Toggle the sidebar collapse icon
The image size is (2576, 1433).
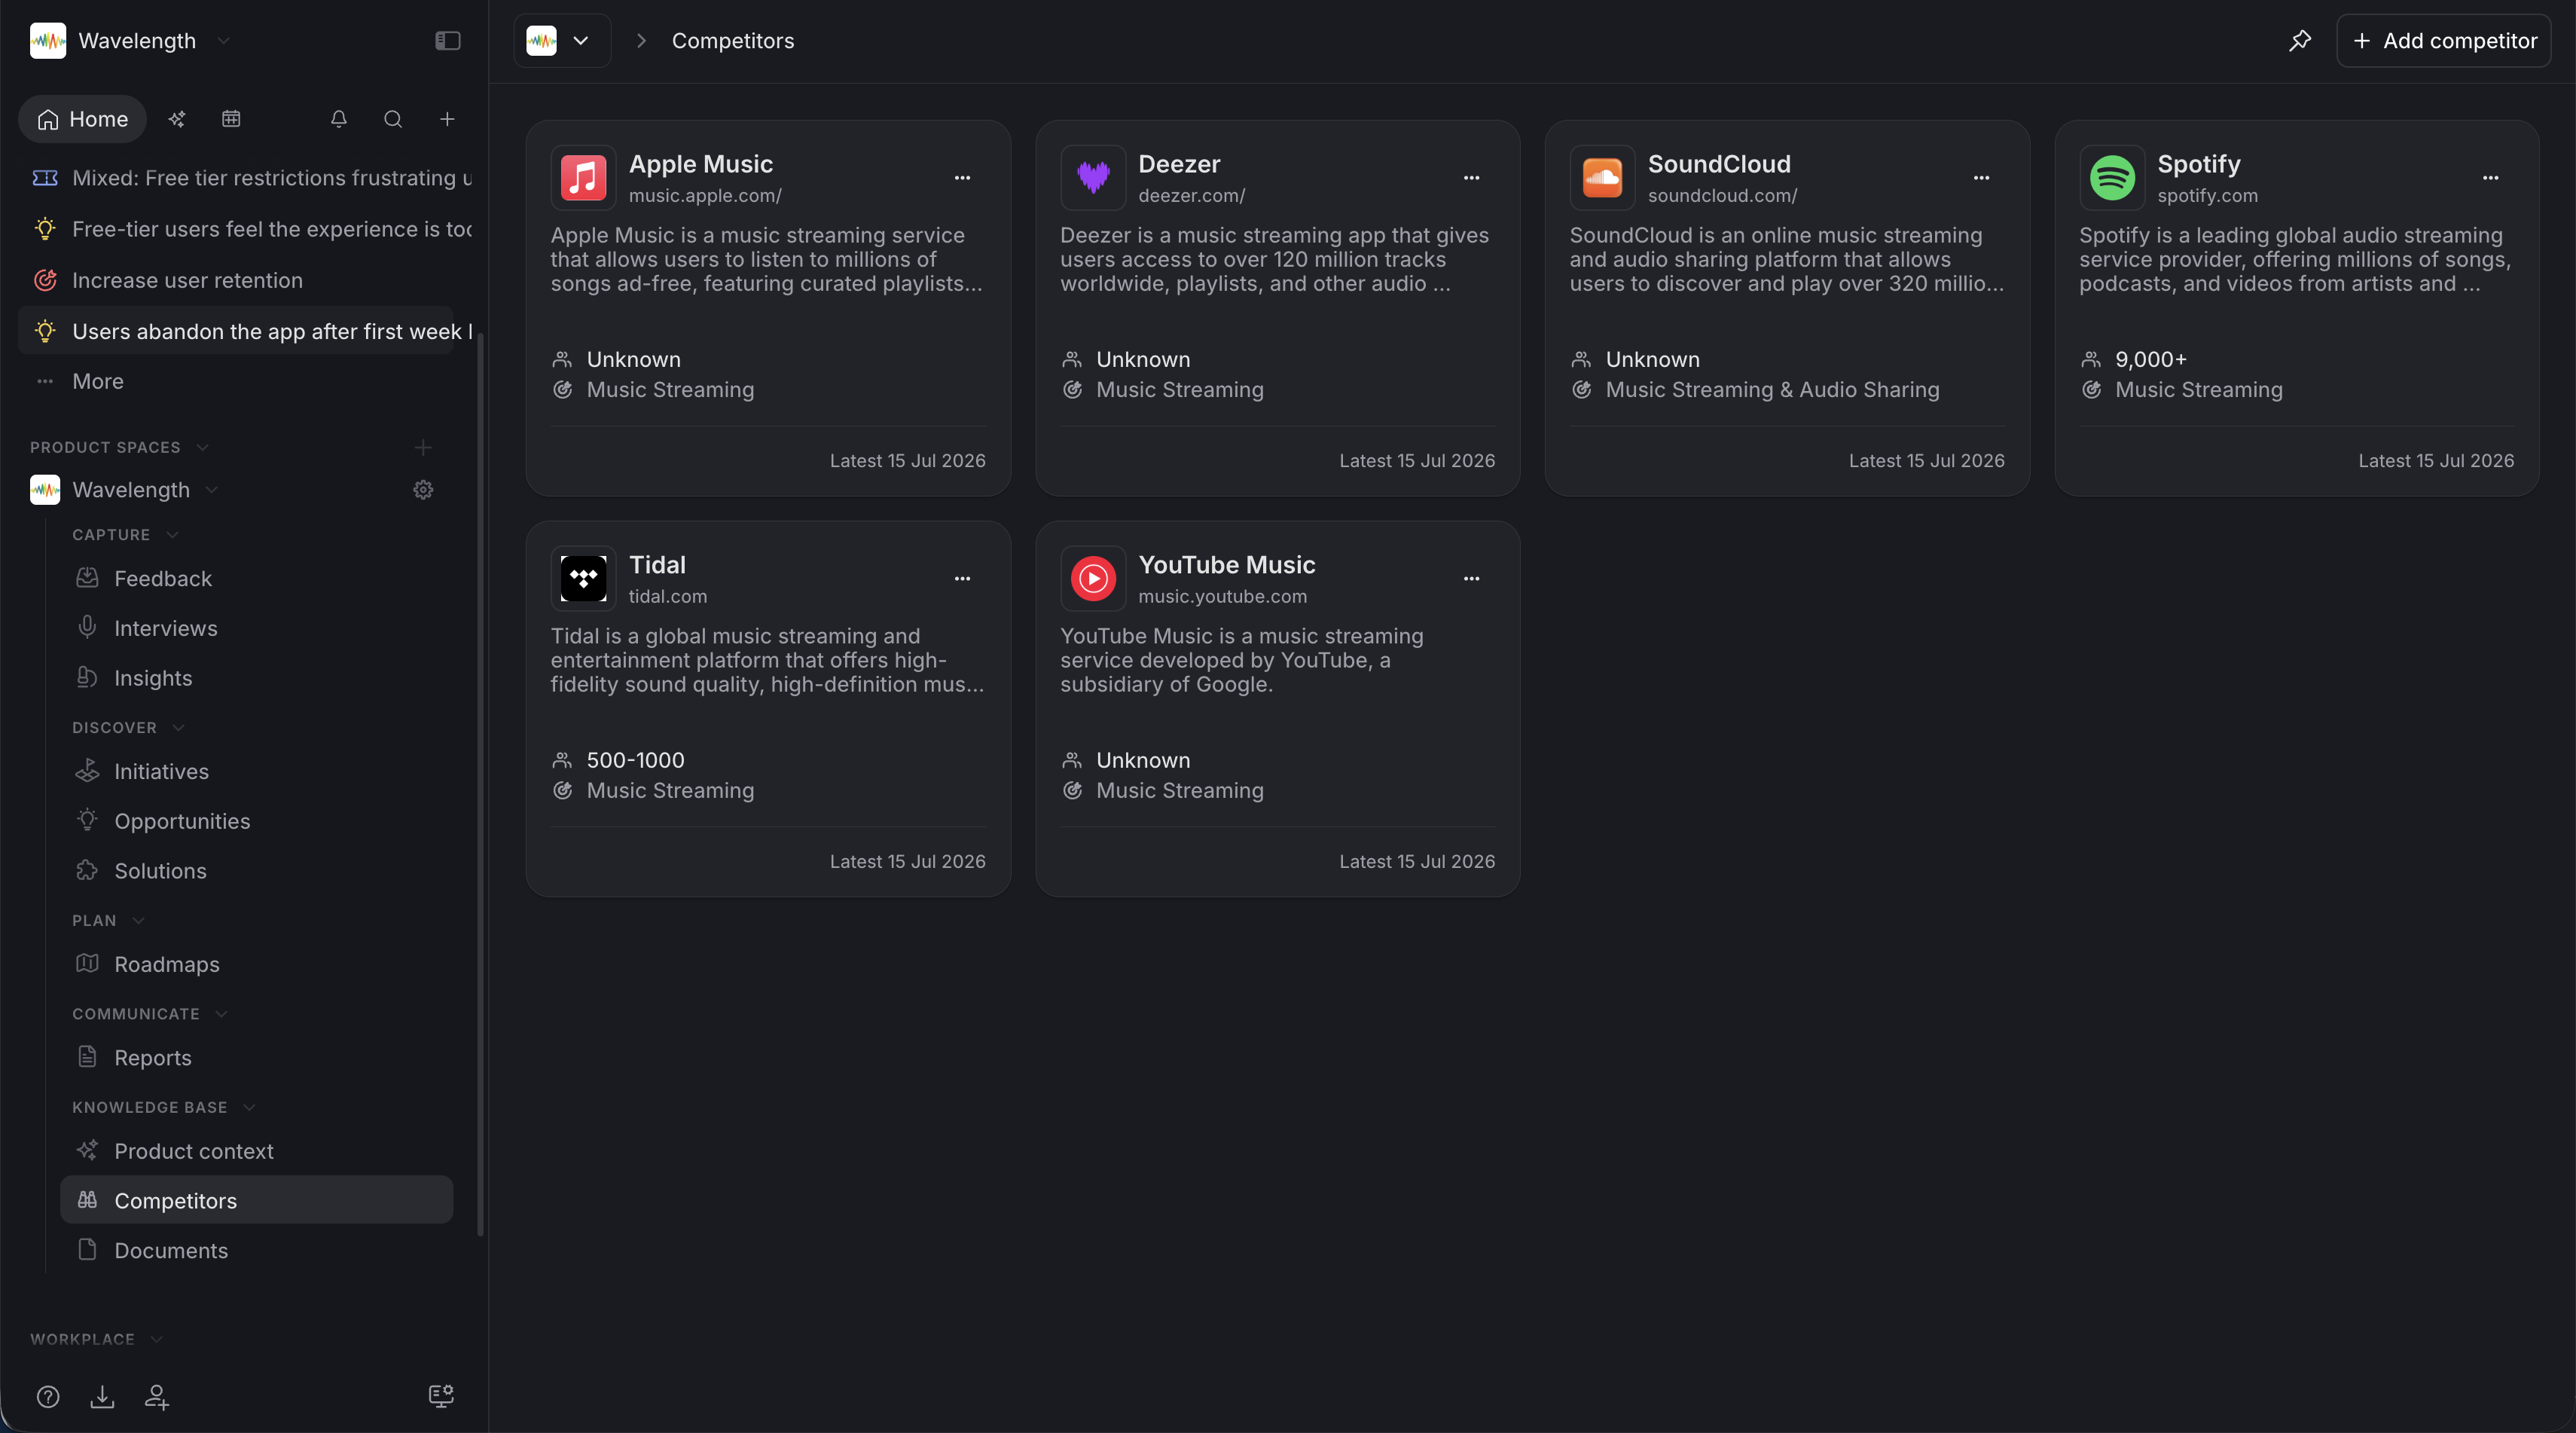point(447,41)
